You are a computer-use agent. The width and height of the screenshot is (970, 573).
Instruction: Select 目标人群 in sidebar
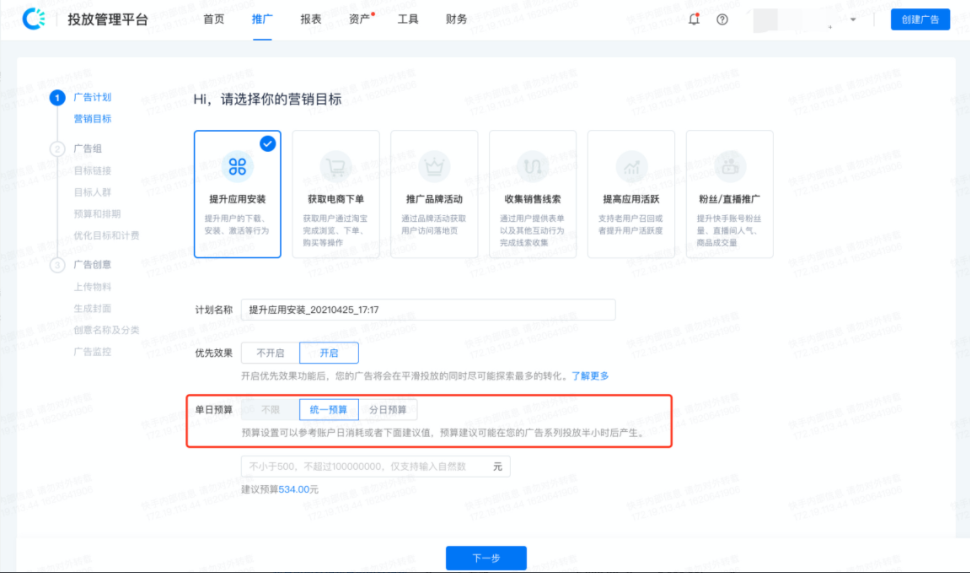[x=93, y=192]
